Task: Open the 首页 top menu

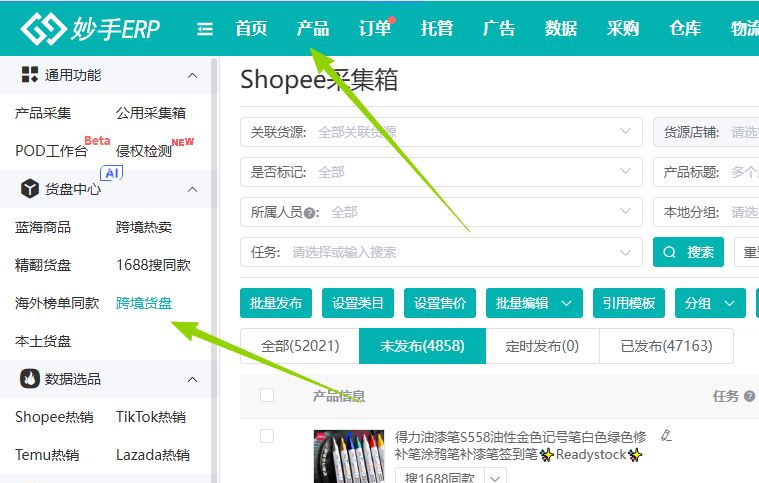Action: click(x=251, y=29)
